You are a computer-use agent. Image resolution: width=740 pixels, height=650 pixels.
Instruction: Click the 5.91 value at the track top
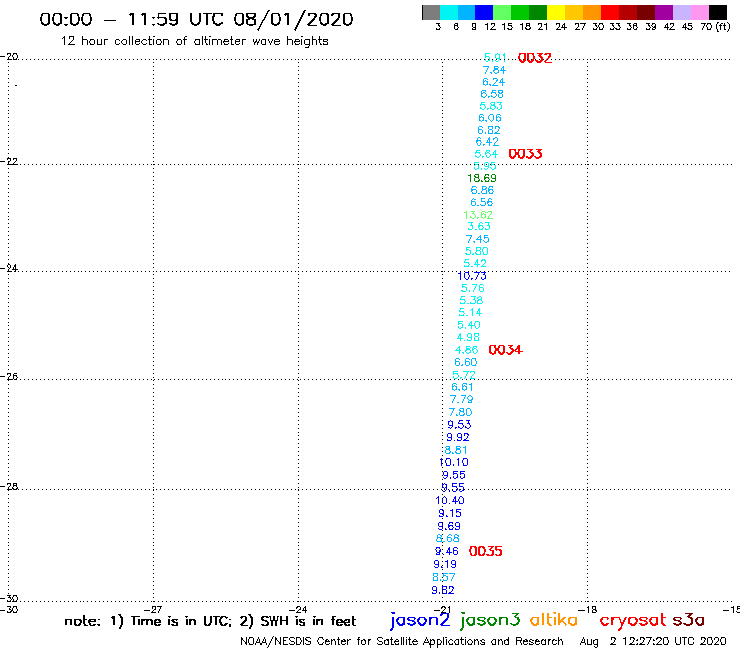pyautogui.click(x=495, y=58)
